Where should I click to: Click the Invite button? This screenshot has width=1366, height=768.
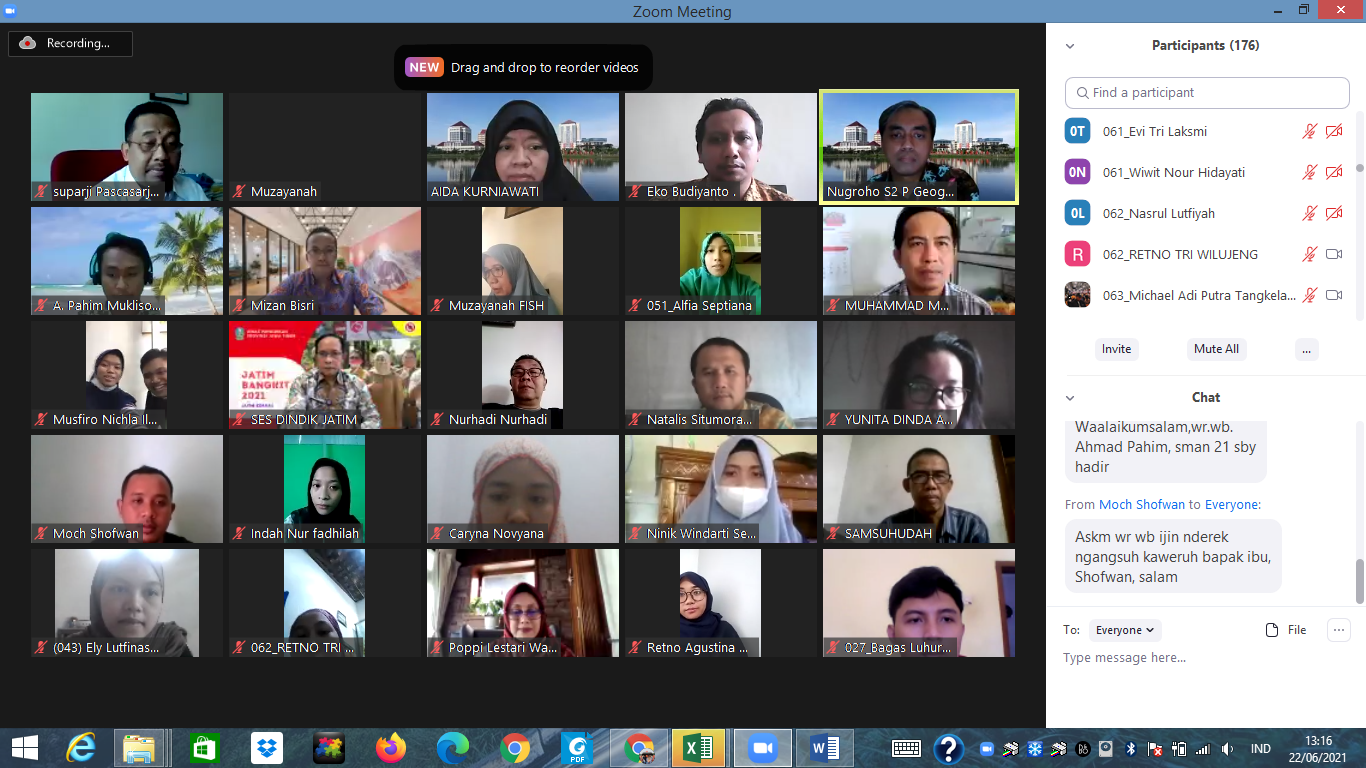pyautogui.click(x=1116, y=349)
